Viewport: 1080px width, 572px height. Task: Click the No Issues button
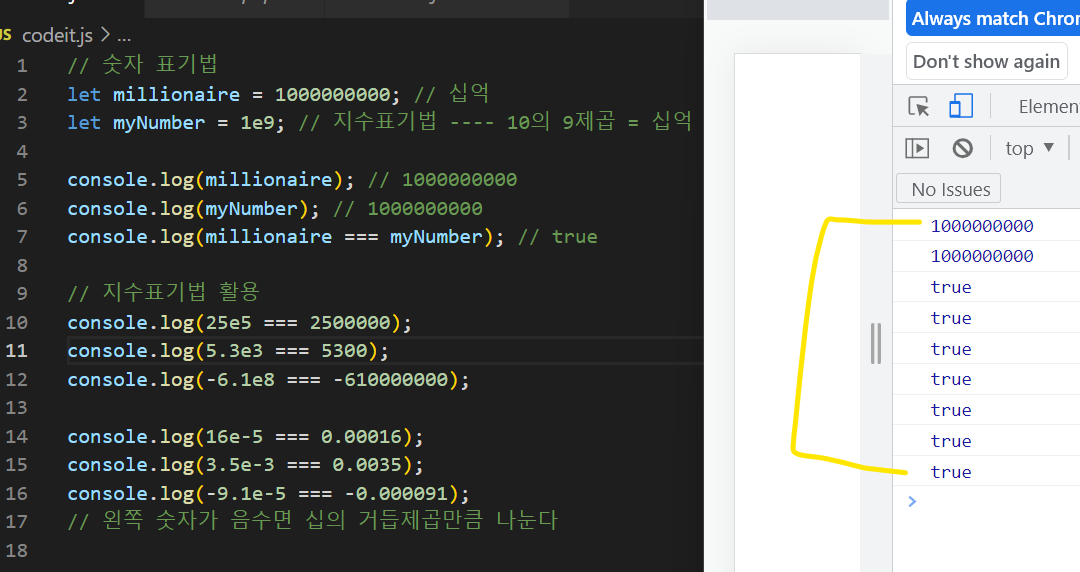(948, 189)
